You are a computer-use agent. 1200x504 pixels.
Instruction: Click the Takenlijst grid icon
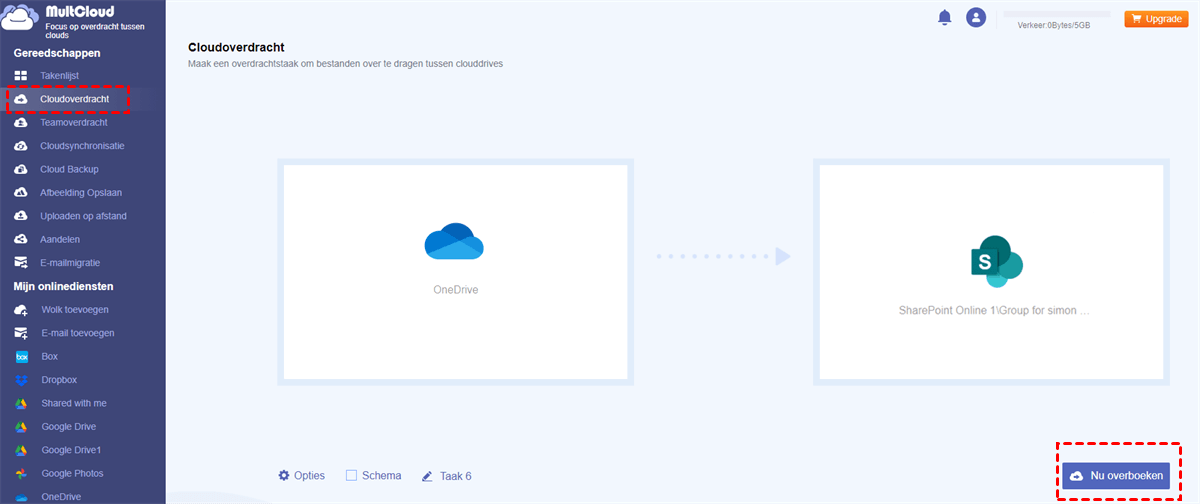click(21, 75)
